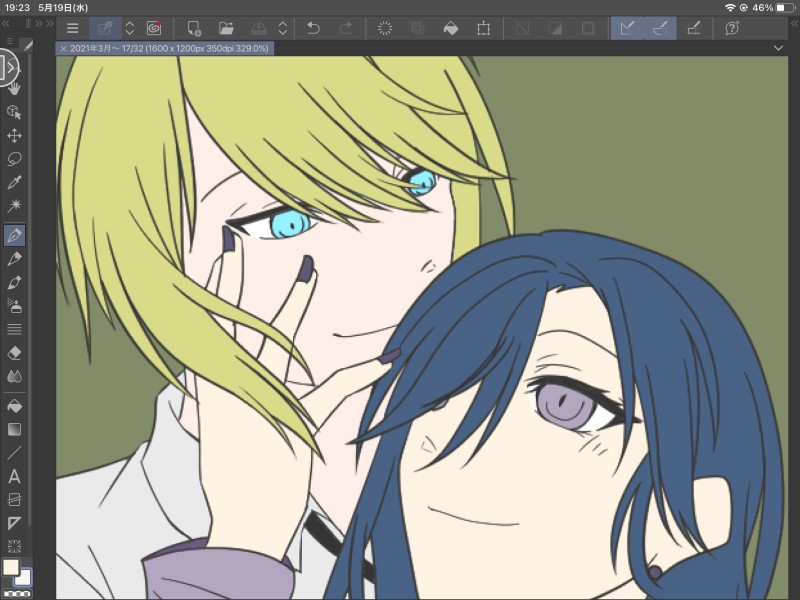
Task: Select the Ruler tool
Action: click(14, 523)
